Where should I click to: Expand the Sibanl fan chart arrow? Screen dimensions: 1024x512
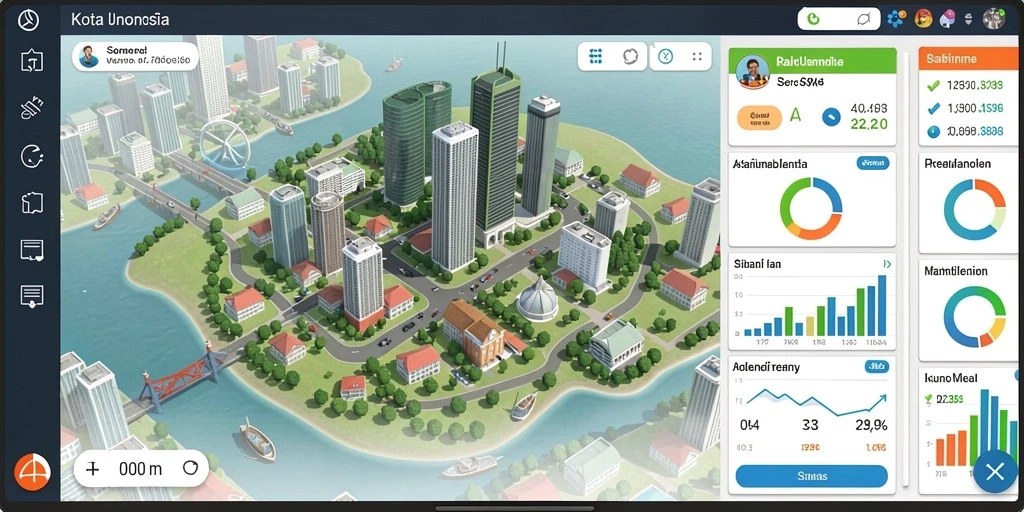coord(887,264)
